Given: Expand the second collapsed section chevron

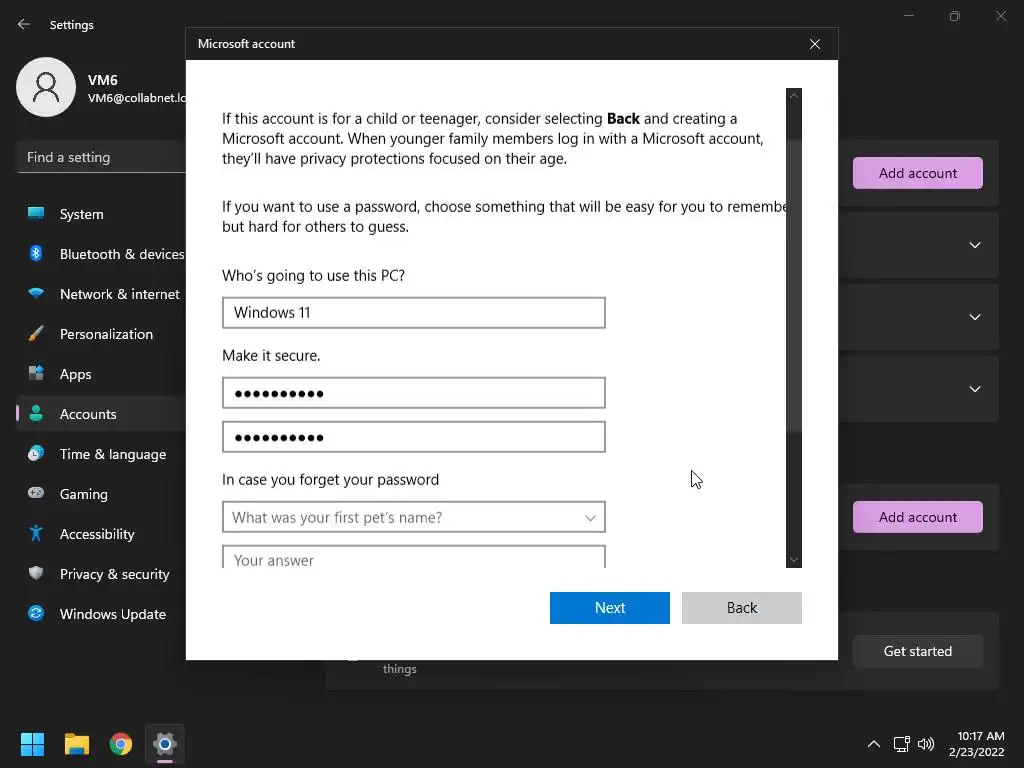Looking at the screenshot, I should [974, 317].
